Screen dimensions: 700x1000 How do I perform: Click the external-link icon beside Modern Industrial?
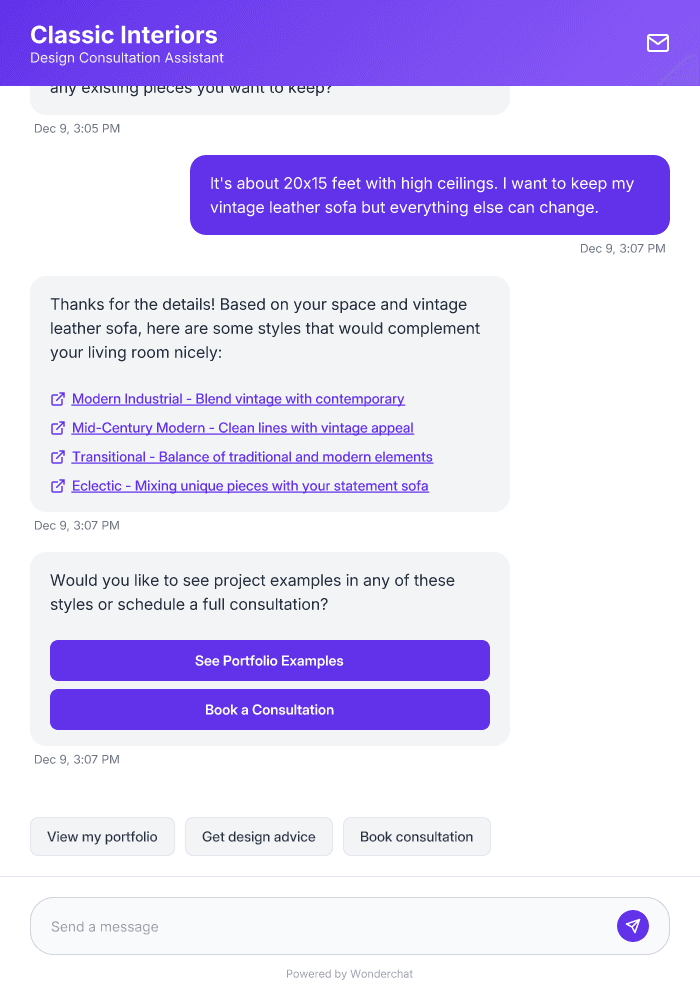coord(58,398)
